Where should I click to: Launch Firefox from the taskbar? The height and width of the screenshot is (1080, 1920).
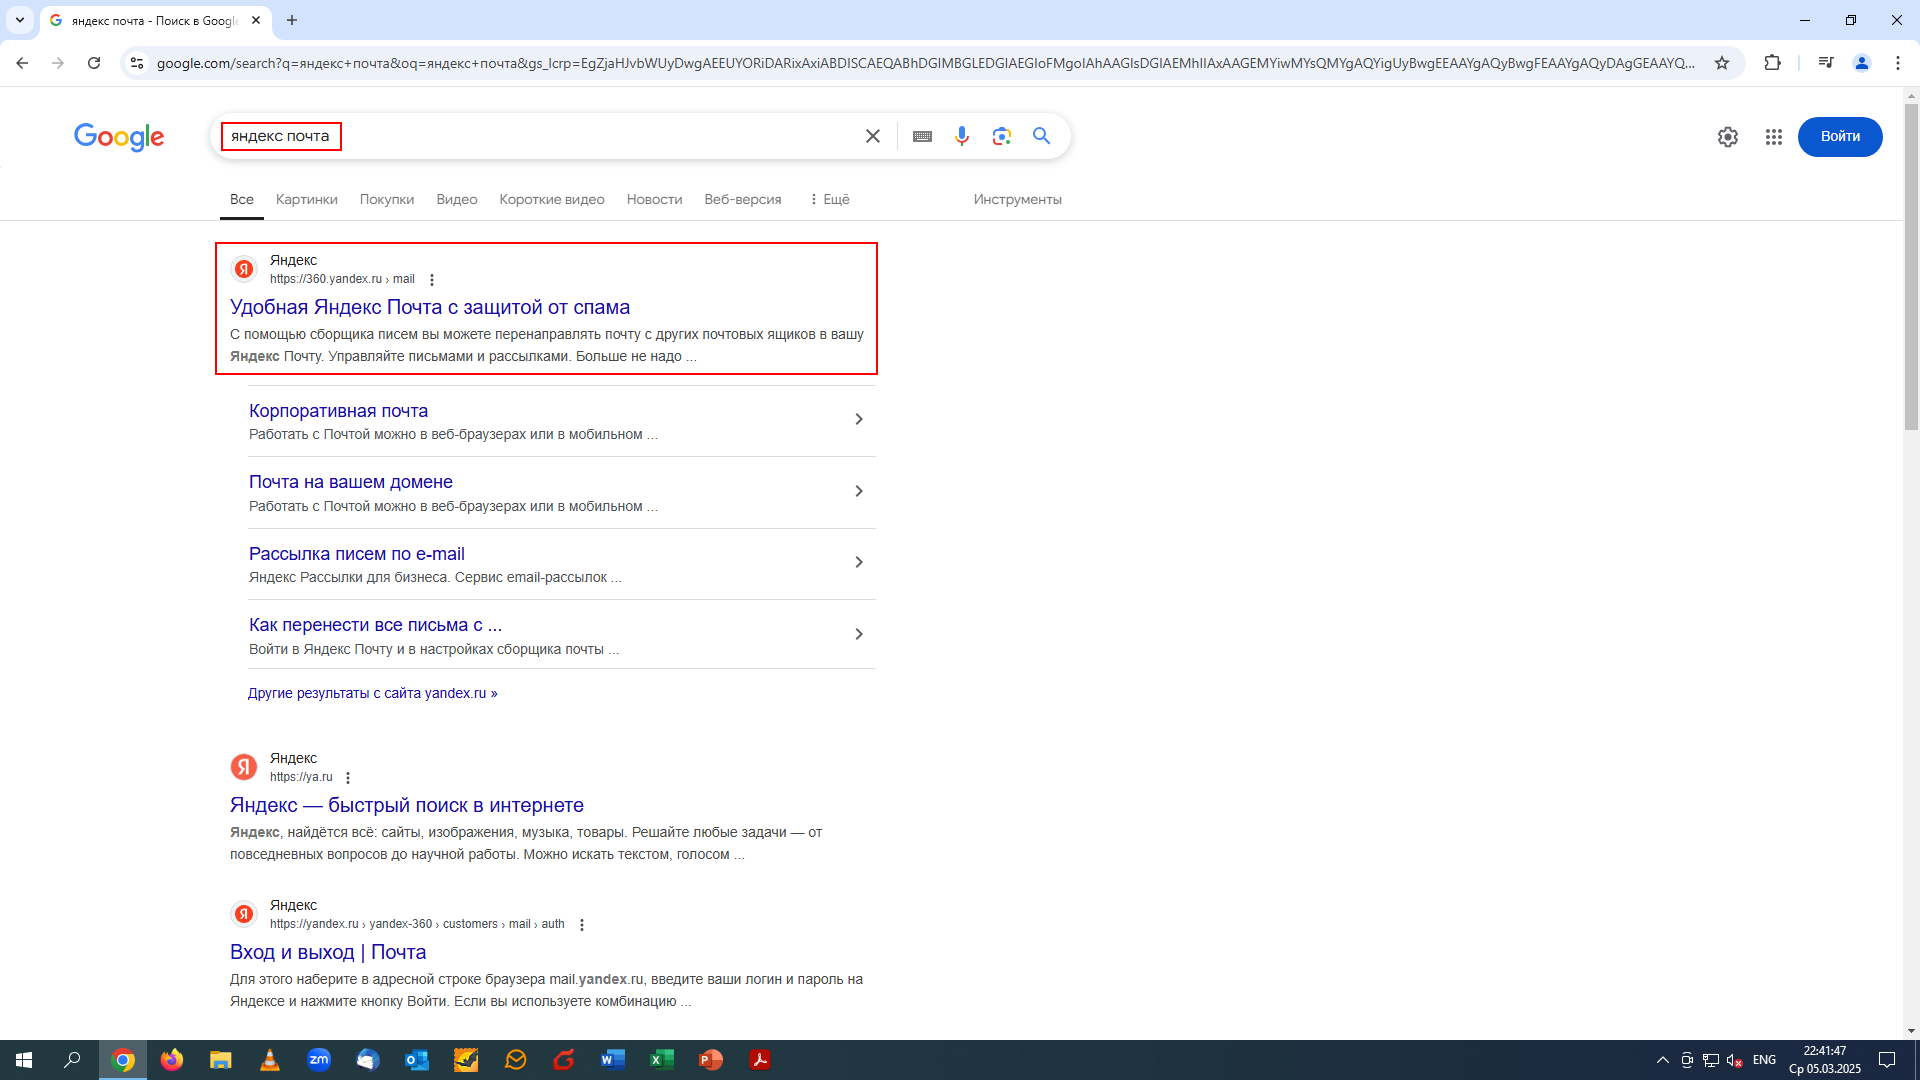coord(172,1060)
